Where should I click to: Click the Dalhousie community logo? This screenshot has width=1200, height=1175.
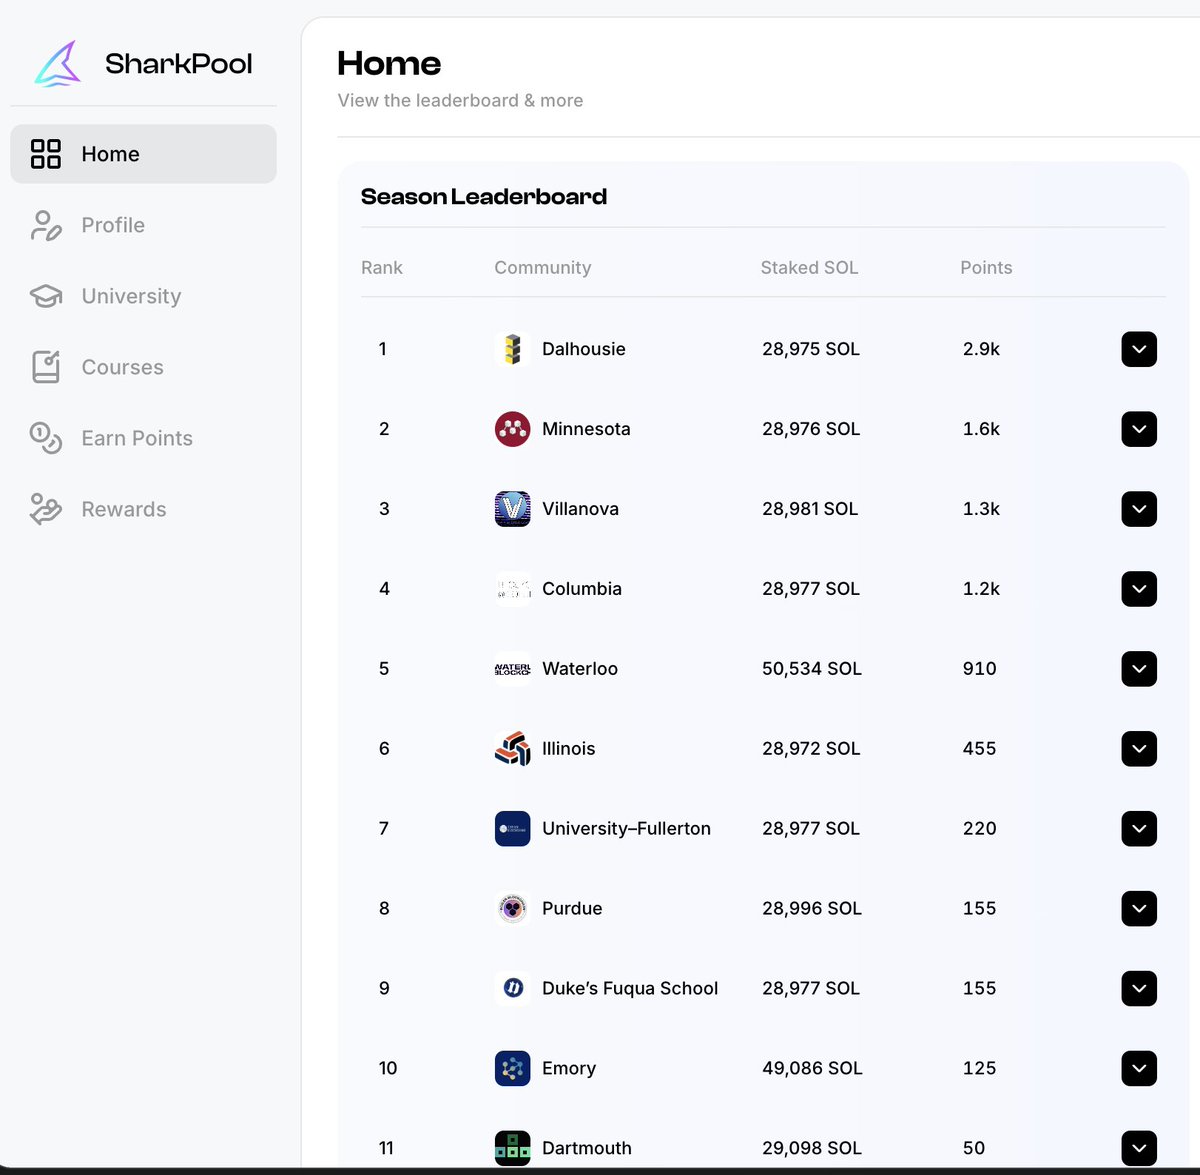pos(513,349)
